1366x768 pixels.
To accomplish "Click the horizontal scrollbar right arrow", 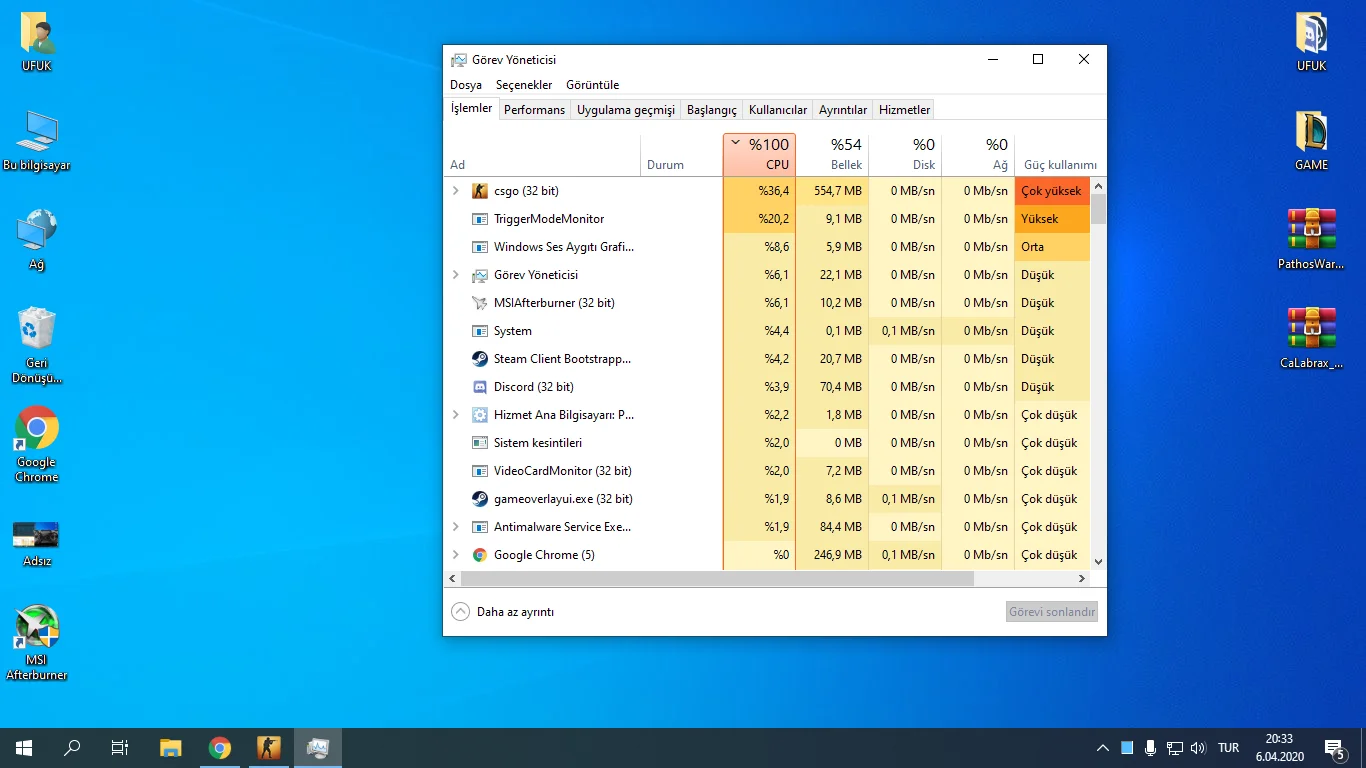I will coord(1081,579).
